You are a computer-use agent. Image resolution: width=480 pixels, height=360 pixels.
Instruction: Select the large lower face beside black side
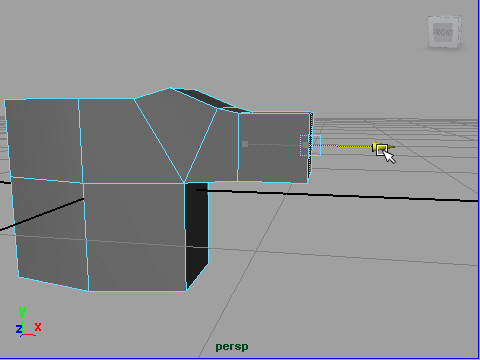tap(135, 237)
